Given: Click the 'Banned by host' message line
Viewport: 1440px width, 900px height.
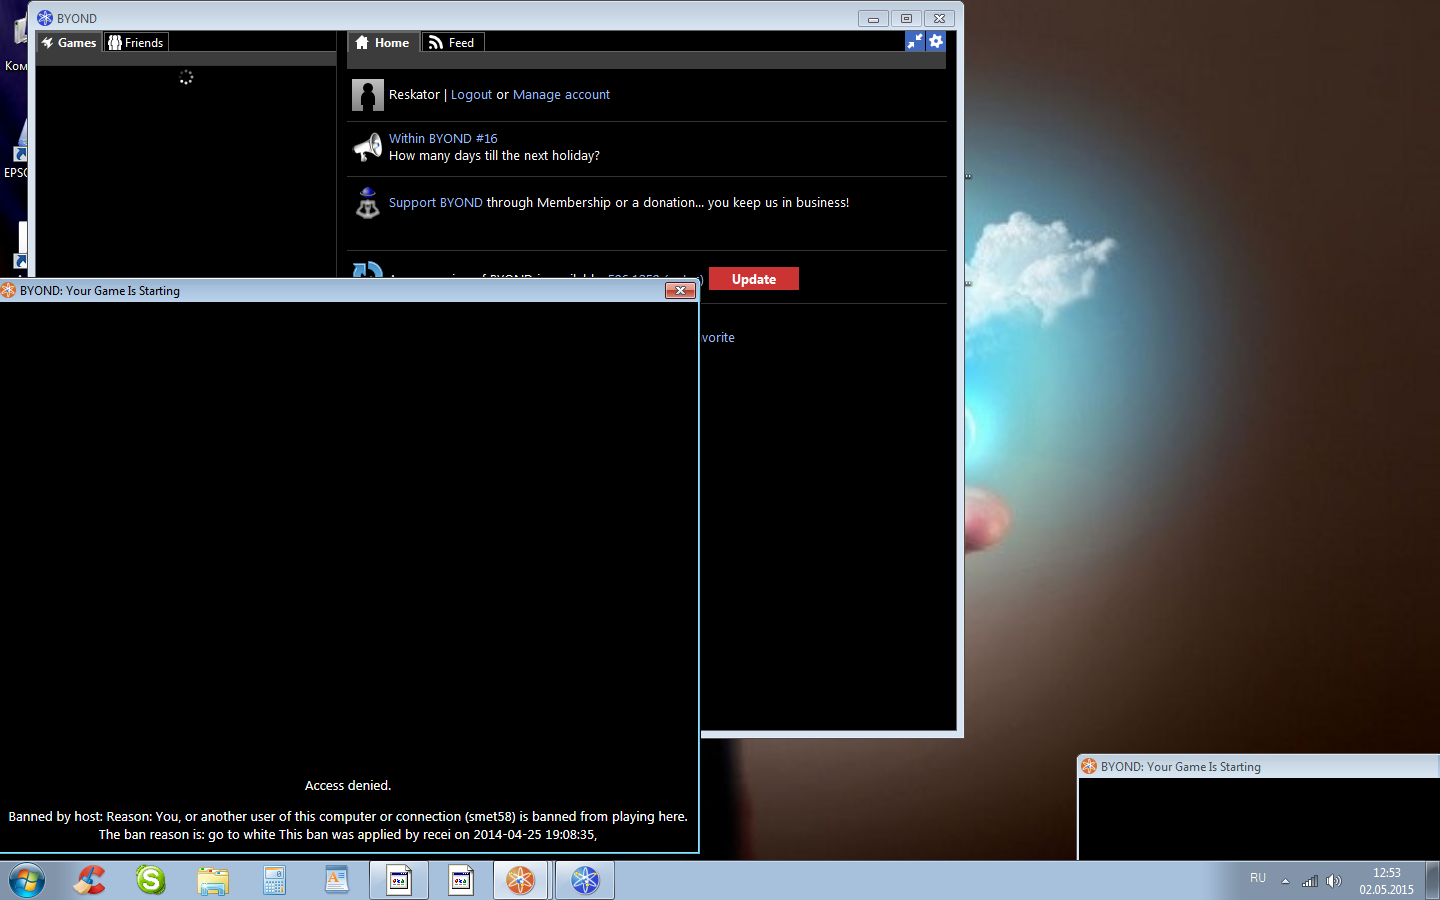Looking at the screenshot, I should pos(348,817).
